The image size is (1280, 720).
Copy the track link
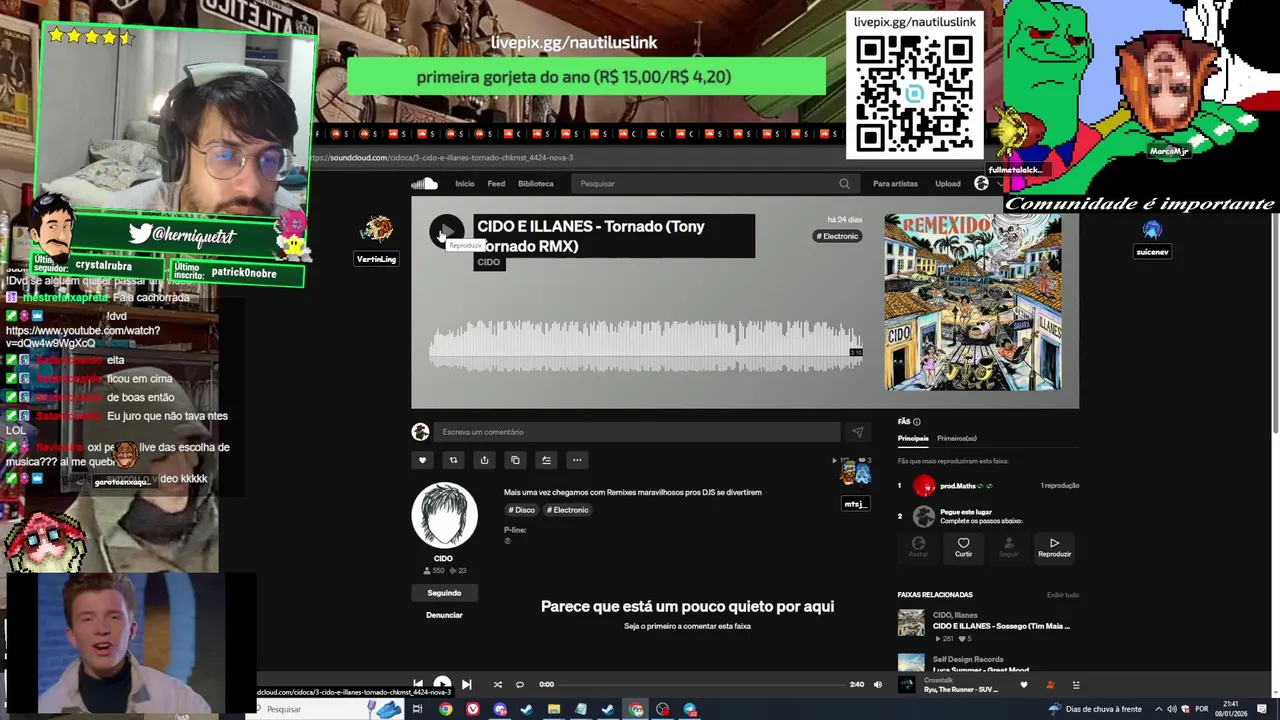coord(515,460)
